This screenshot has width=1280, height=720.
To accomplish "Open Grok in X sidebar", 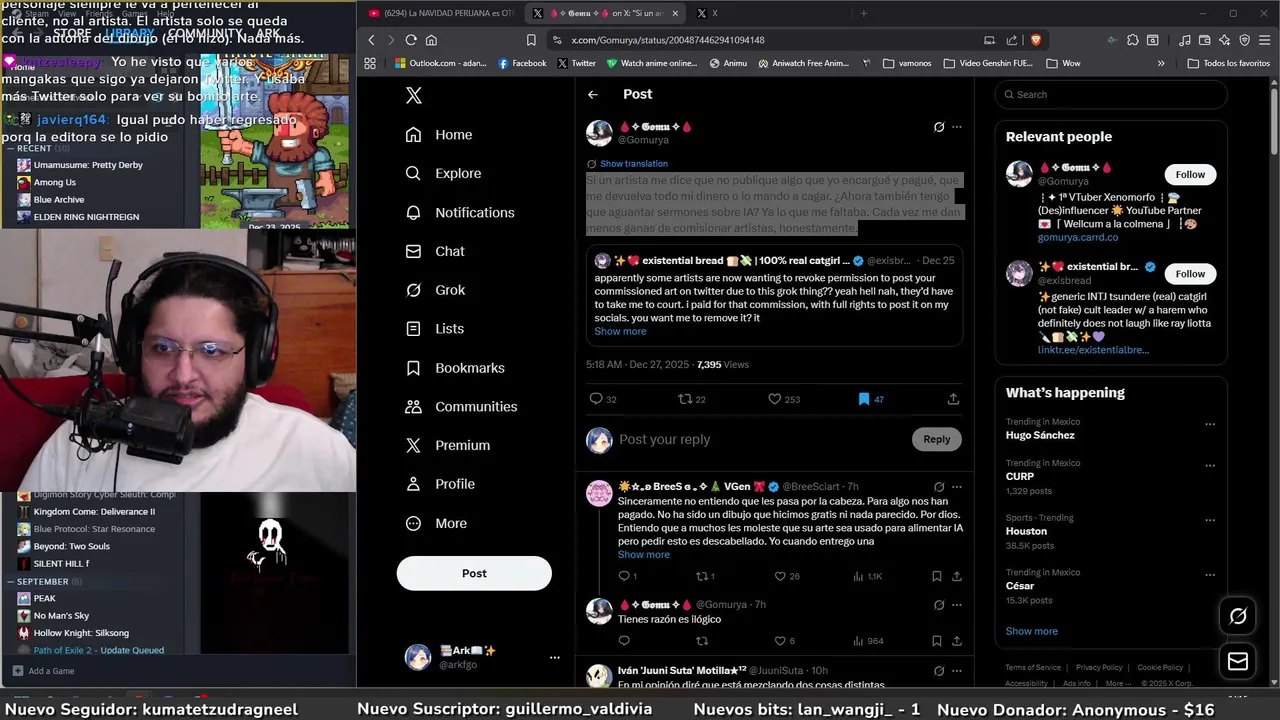I will [x=435, y=290].
